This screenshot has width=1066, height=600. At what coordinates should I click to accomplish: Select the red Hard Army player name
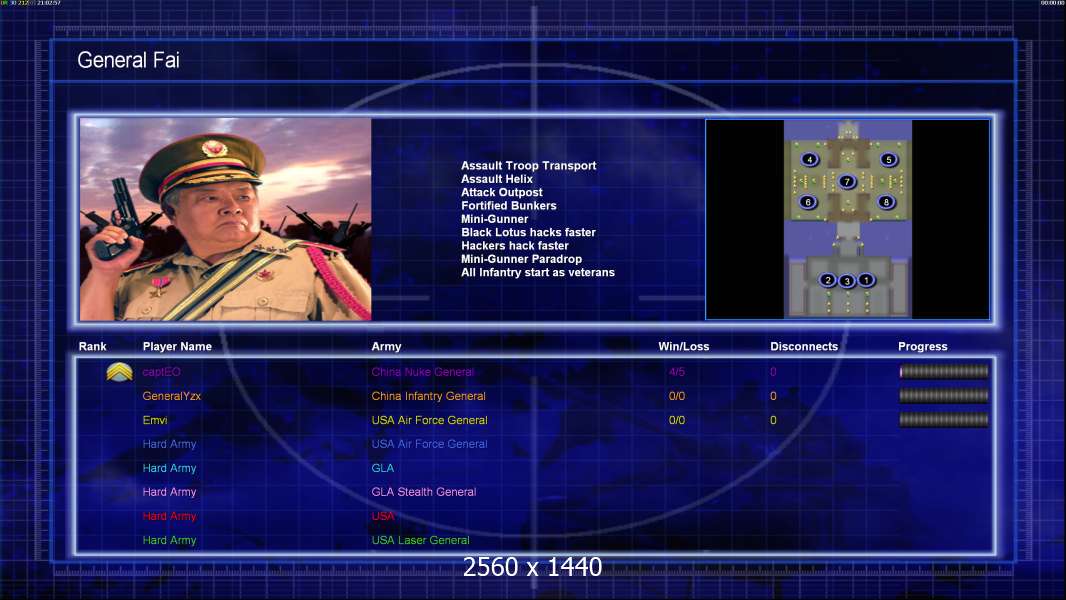coord(169,516)
